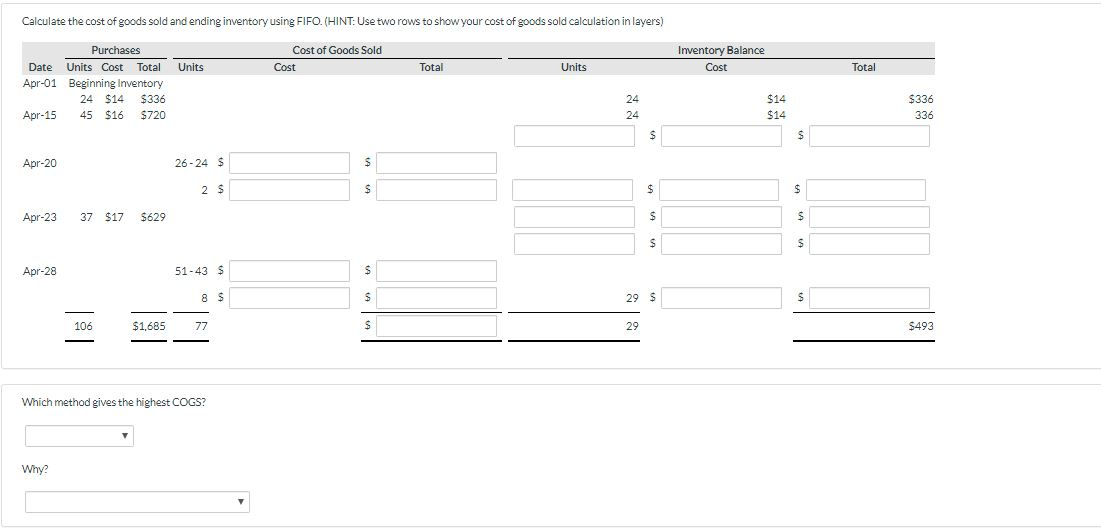Click the 'Apr-15' date label
The width and height of the screenshot is (1101, 528).
pyautogui.click(x=40, y=115)
